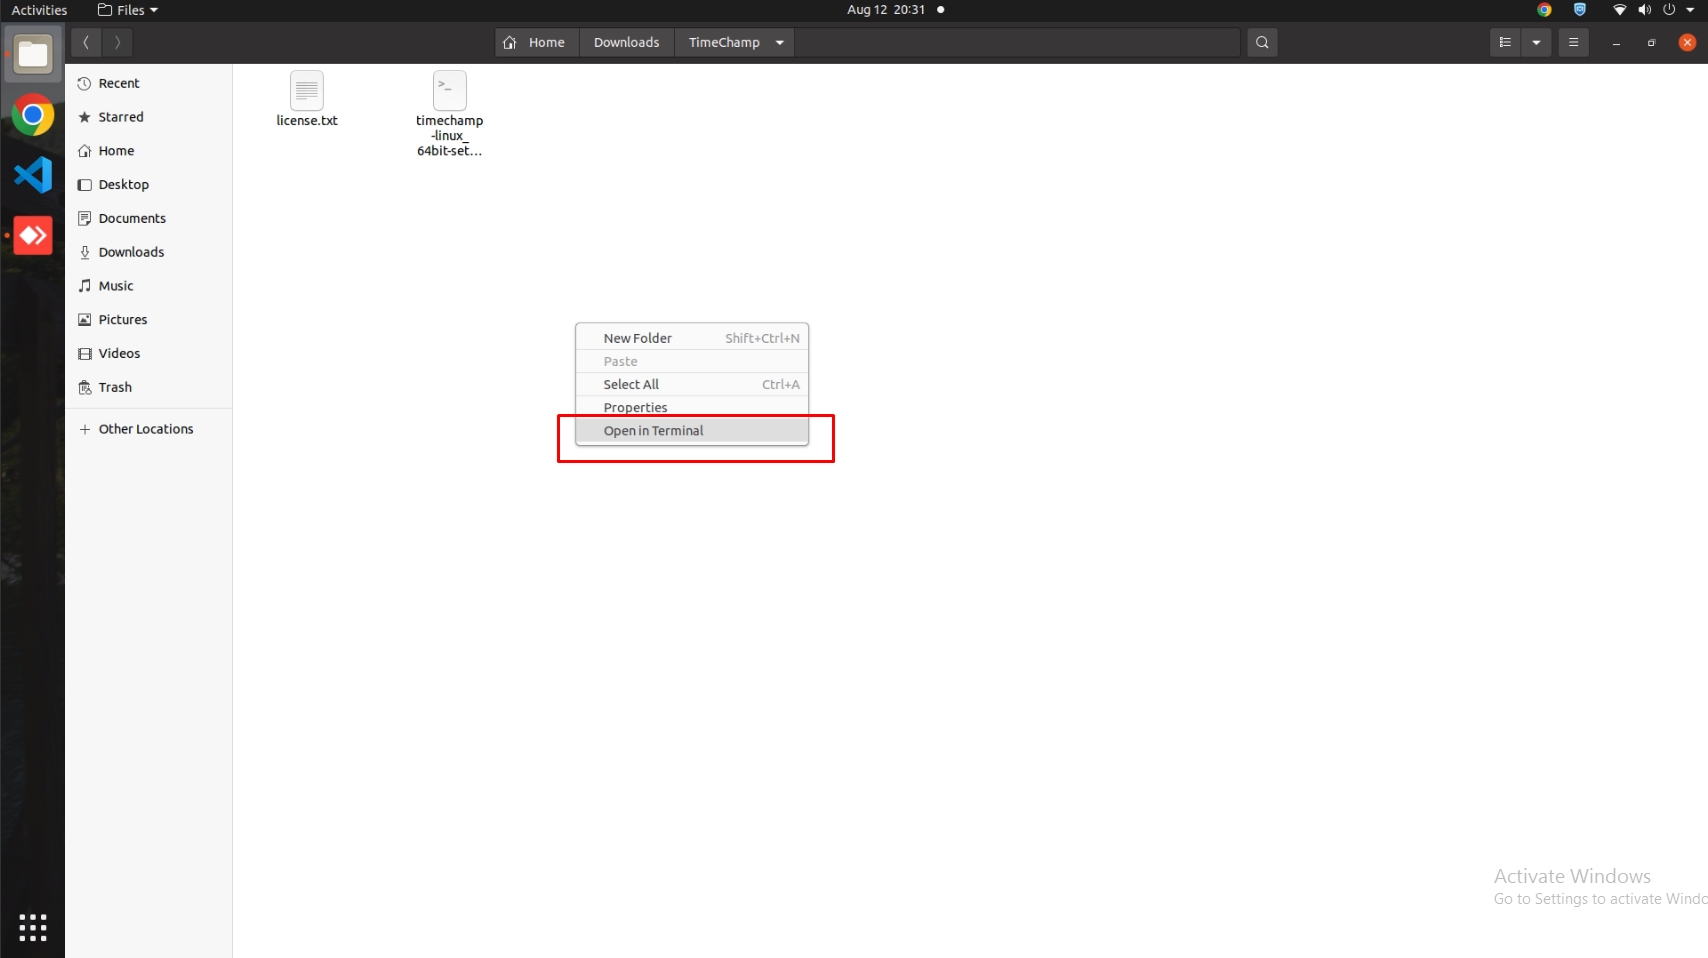Click the Wi-Fi icon in top bar

pos(1620,10)
